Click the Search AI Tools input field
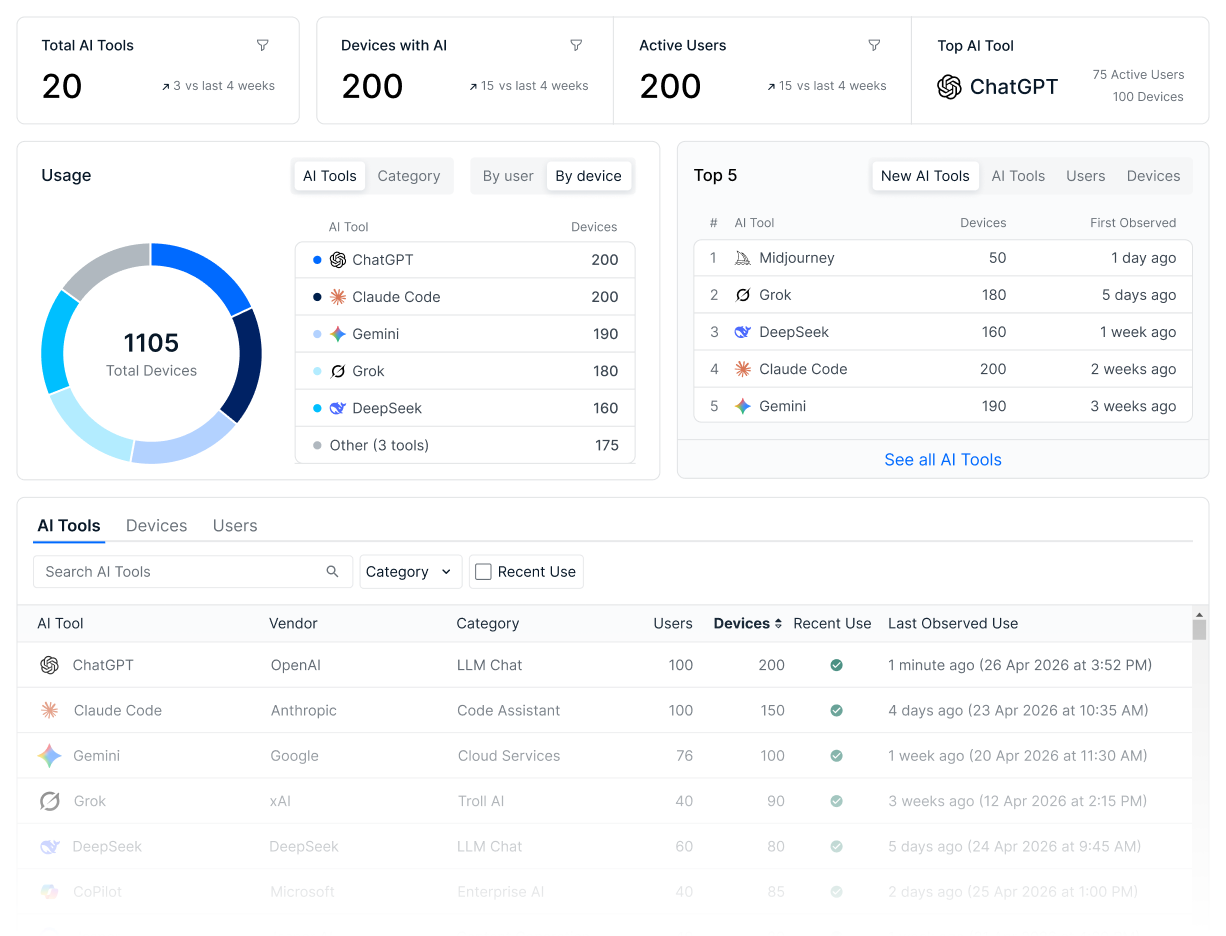The width and height of the screenshot is (1226, 936). (193, 572)
